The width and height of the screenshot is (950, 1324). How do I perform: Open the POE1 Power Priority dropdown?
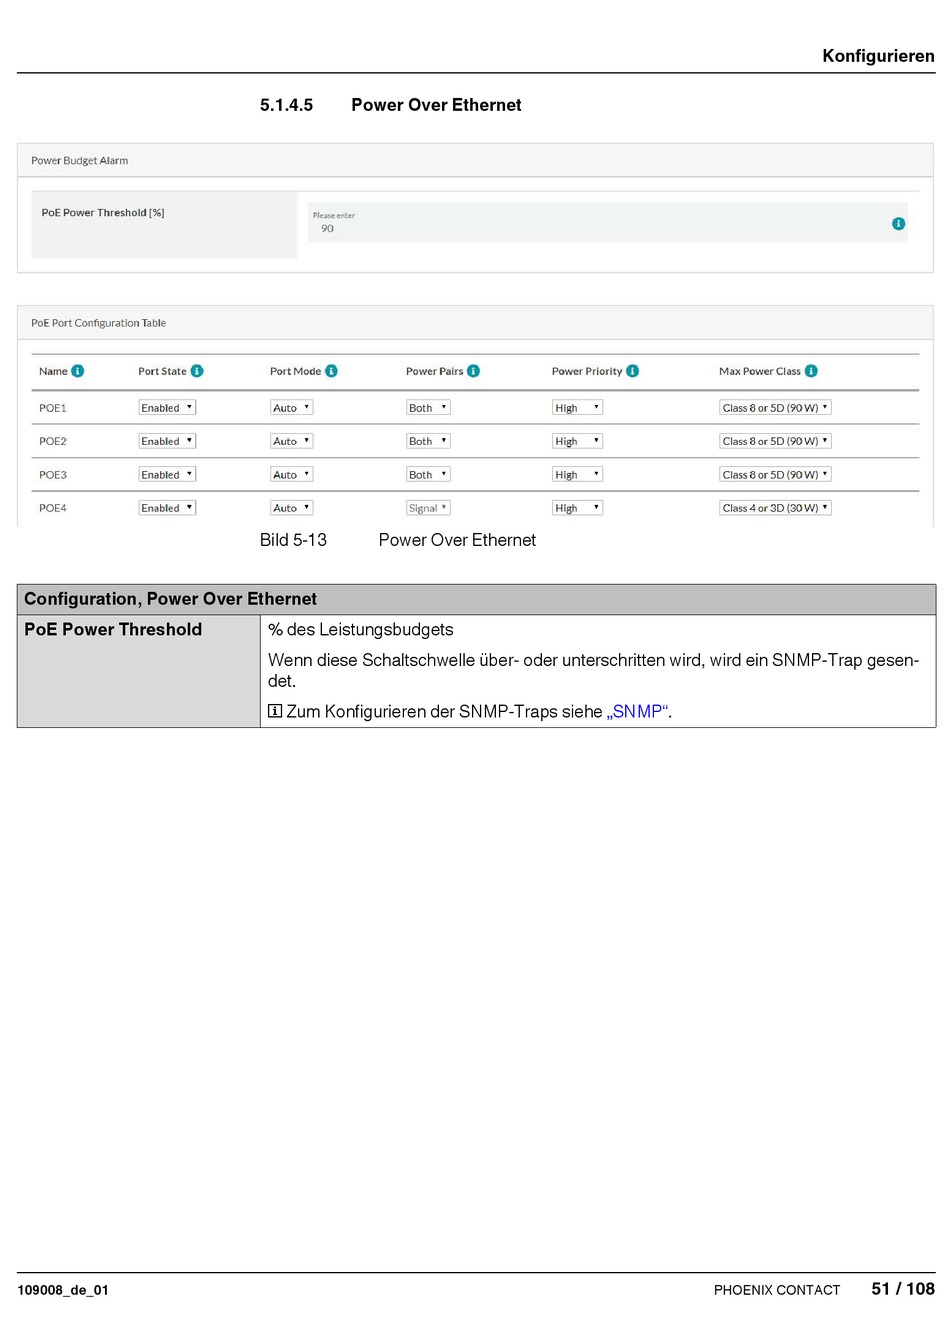pos(578,408)
